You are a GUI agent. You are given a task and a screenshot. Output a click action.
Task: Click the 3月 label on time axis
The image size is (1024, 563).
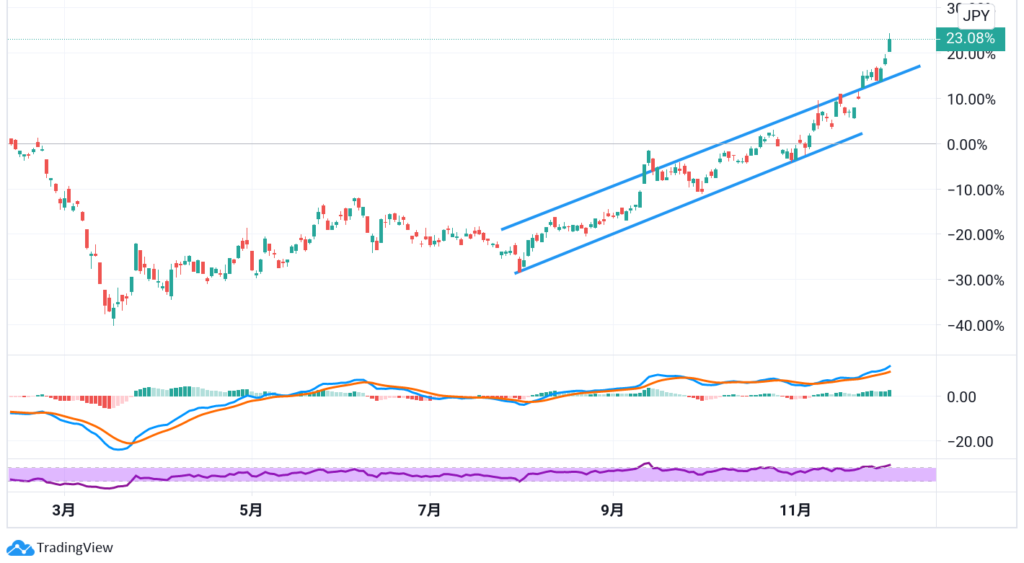coord(64,511)
